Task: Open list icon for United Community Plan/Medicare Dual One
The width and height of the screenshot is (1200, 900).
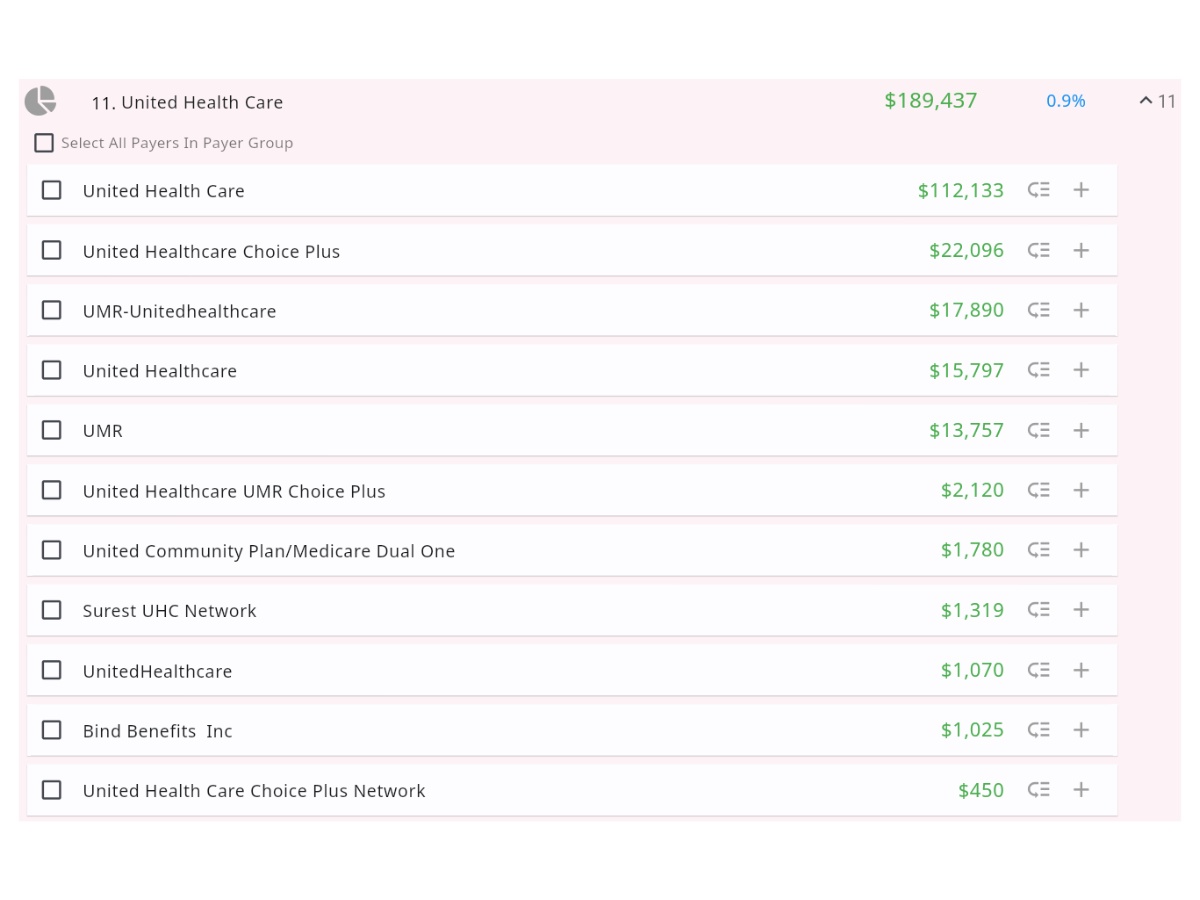Action: (x=1039, y=550)
